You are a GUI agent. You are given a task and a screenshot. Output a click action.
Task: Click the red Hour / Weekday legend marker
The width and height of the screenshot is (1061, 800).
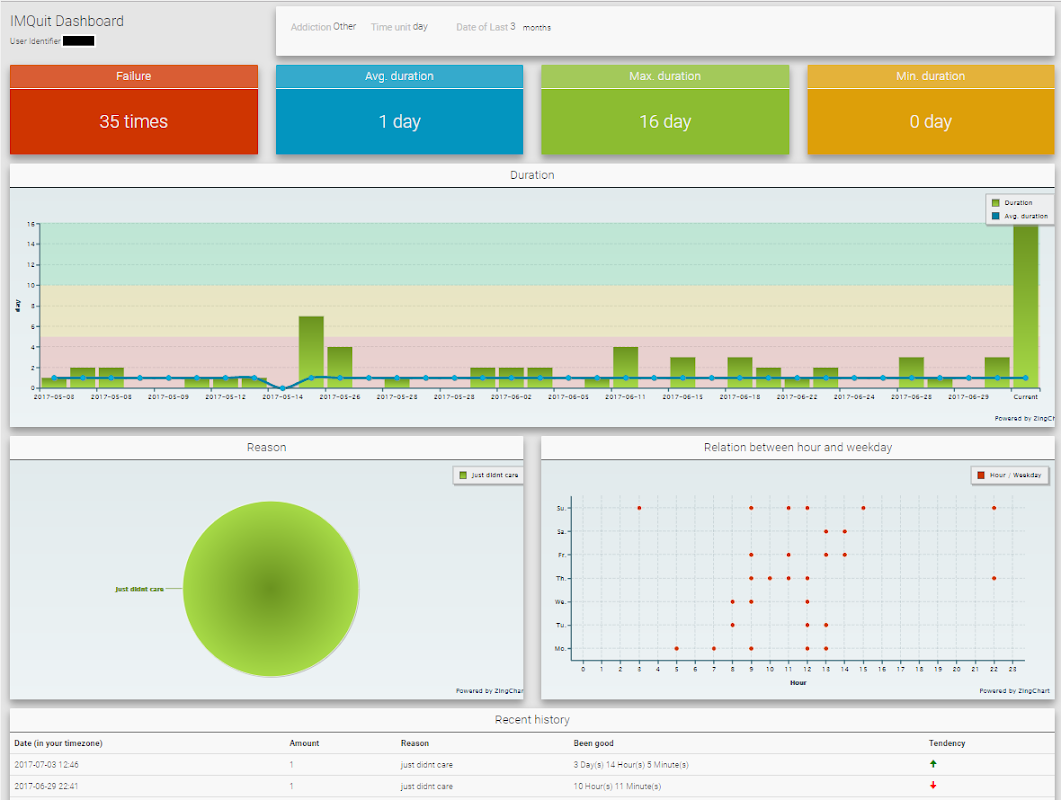pos(980,475)
